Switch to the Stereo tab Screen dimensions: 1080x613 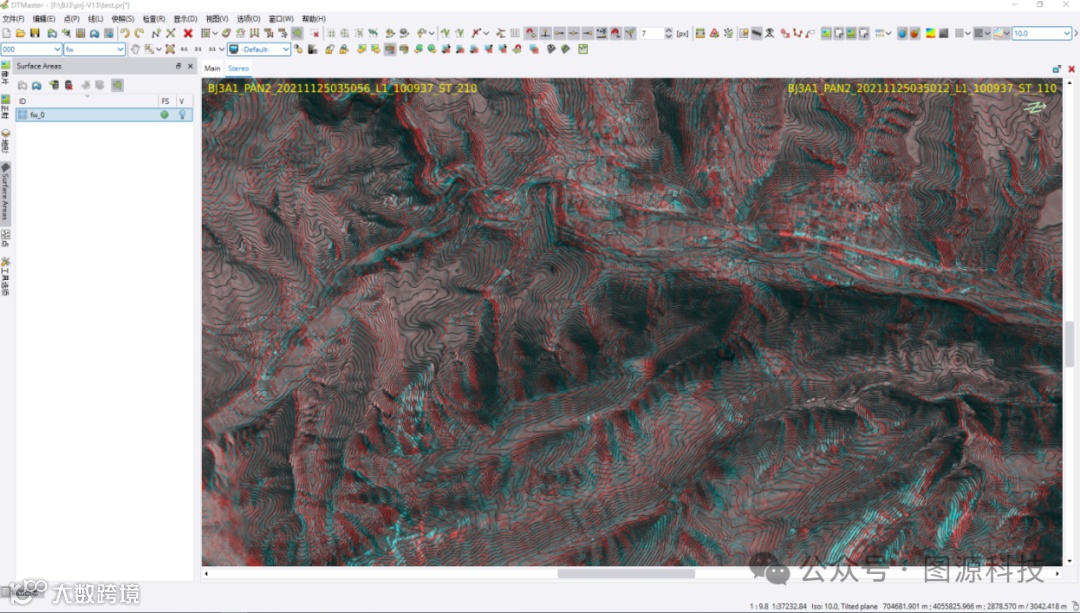point(238,68)
